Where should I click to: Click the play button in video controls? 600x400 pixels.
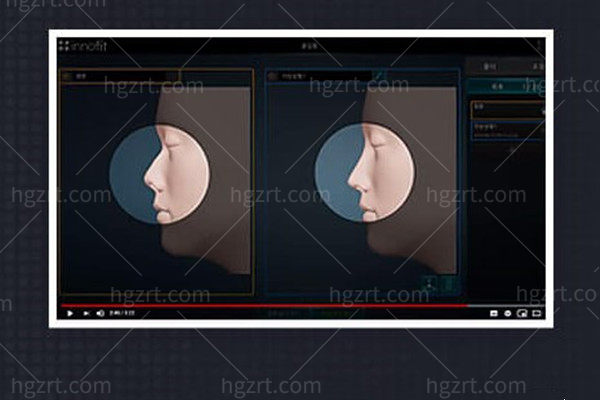(x=70, y=313)
